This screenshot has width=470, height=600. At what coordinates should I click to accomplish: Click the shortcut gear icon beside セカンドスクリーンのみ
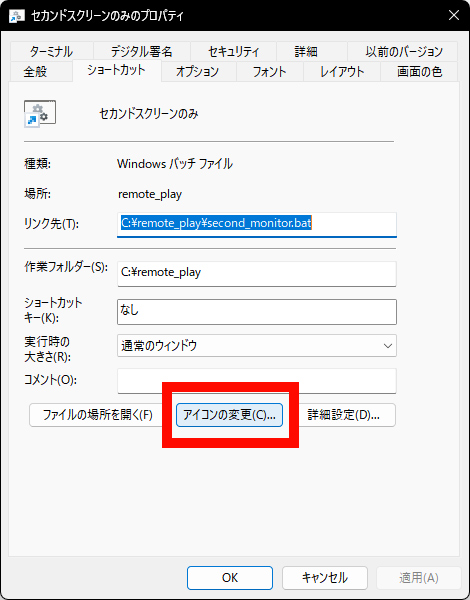(40, 114)
